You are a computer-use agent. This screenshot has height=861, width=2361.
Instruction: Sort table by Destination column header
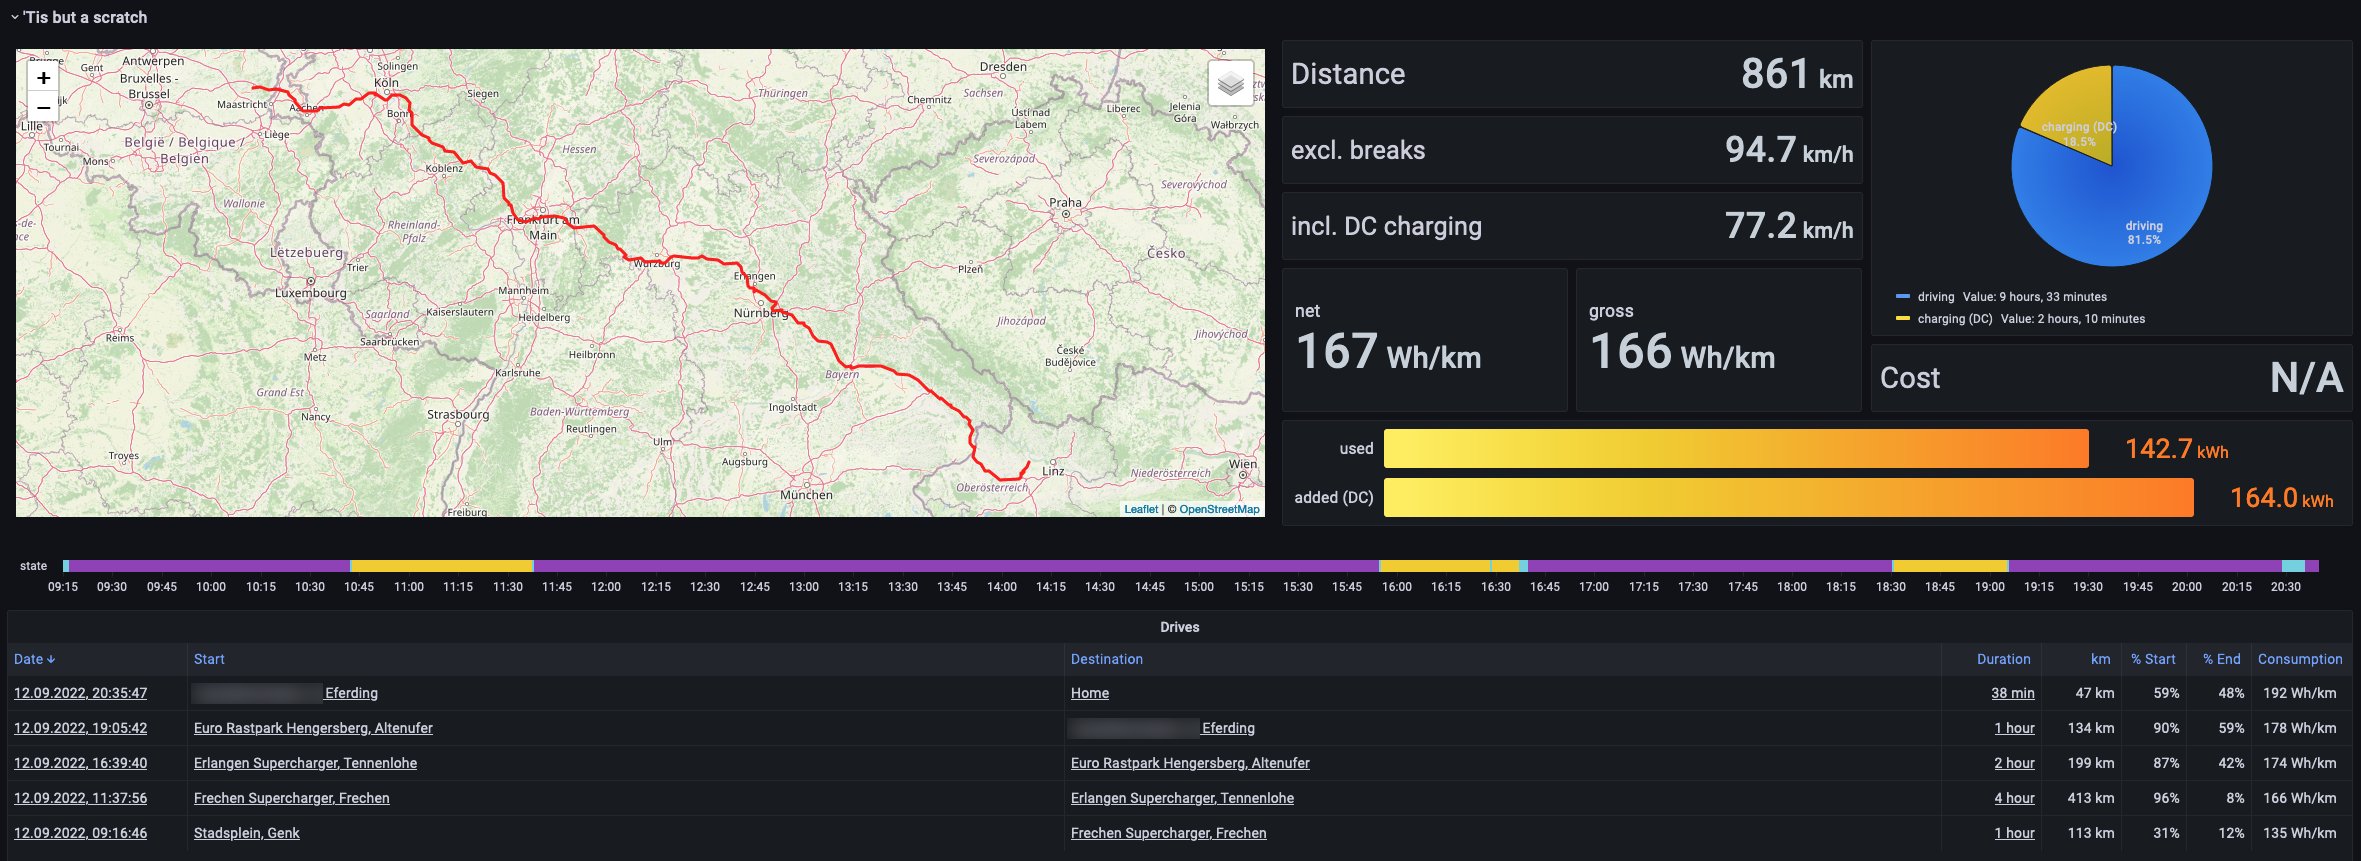pyautogui.click(x=1106, y=659)
